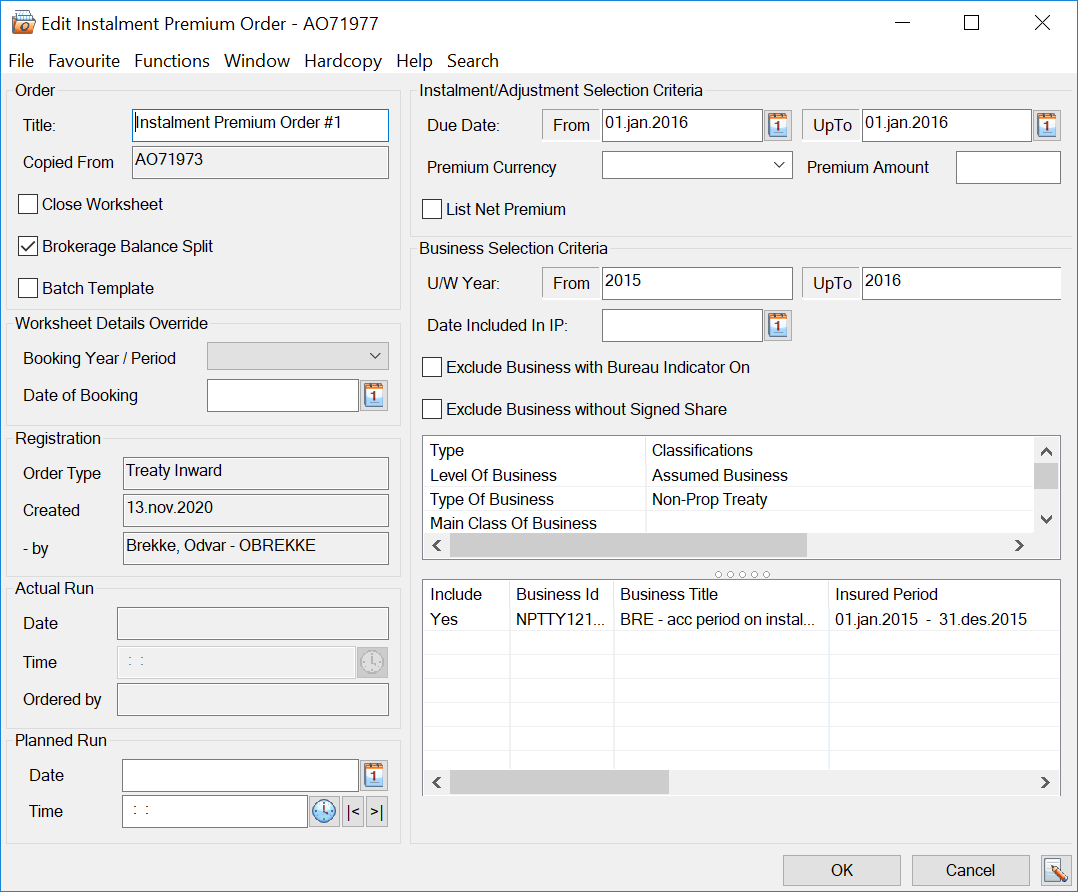
Task: Tick Exclude Business without Signed Share
Action: click(432, 409)
